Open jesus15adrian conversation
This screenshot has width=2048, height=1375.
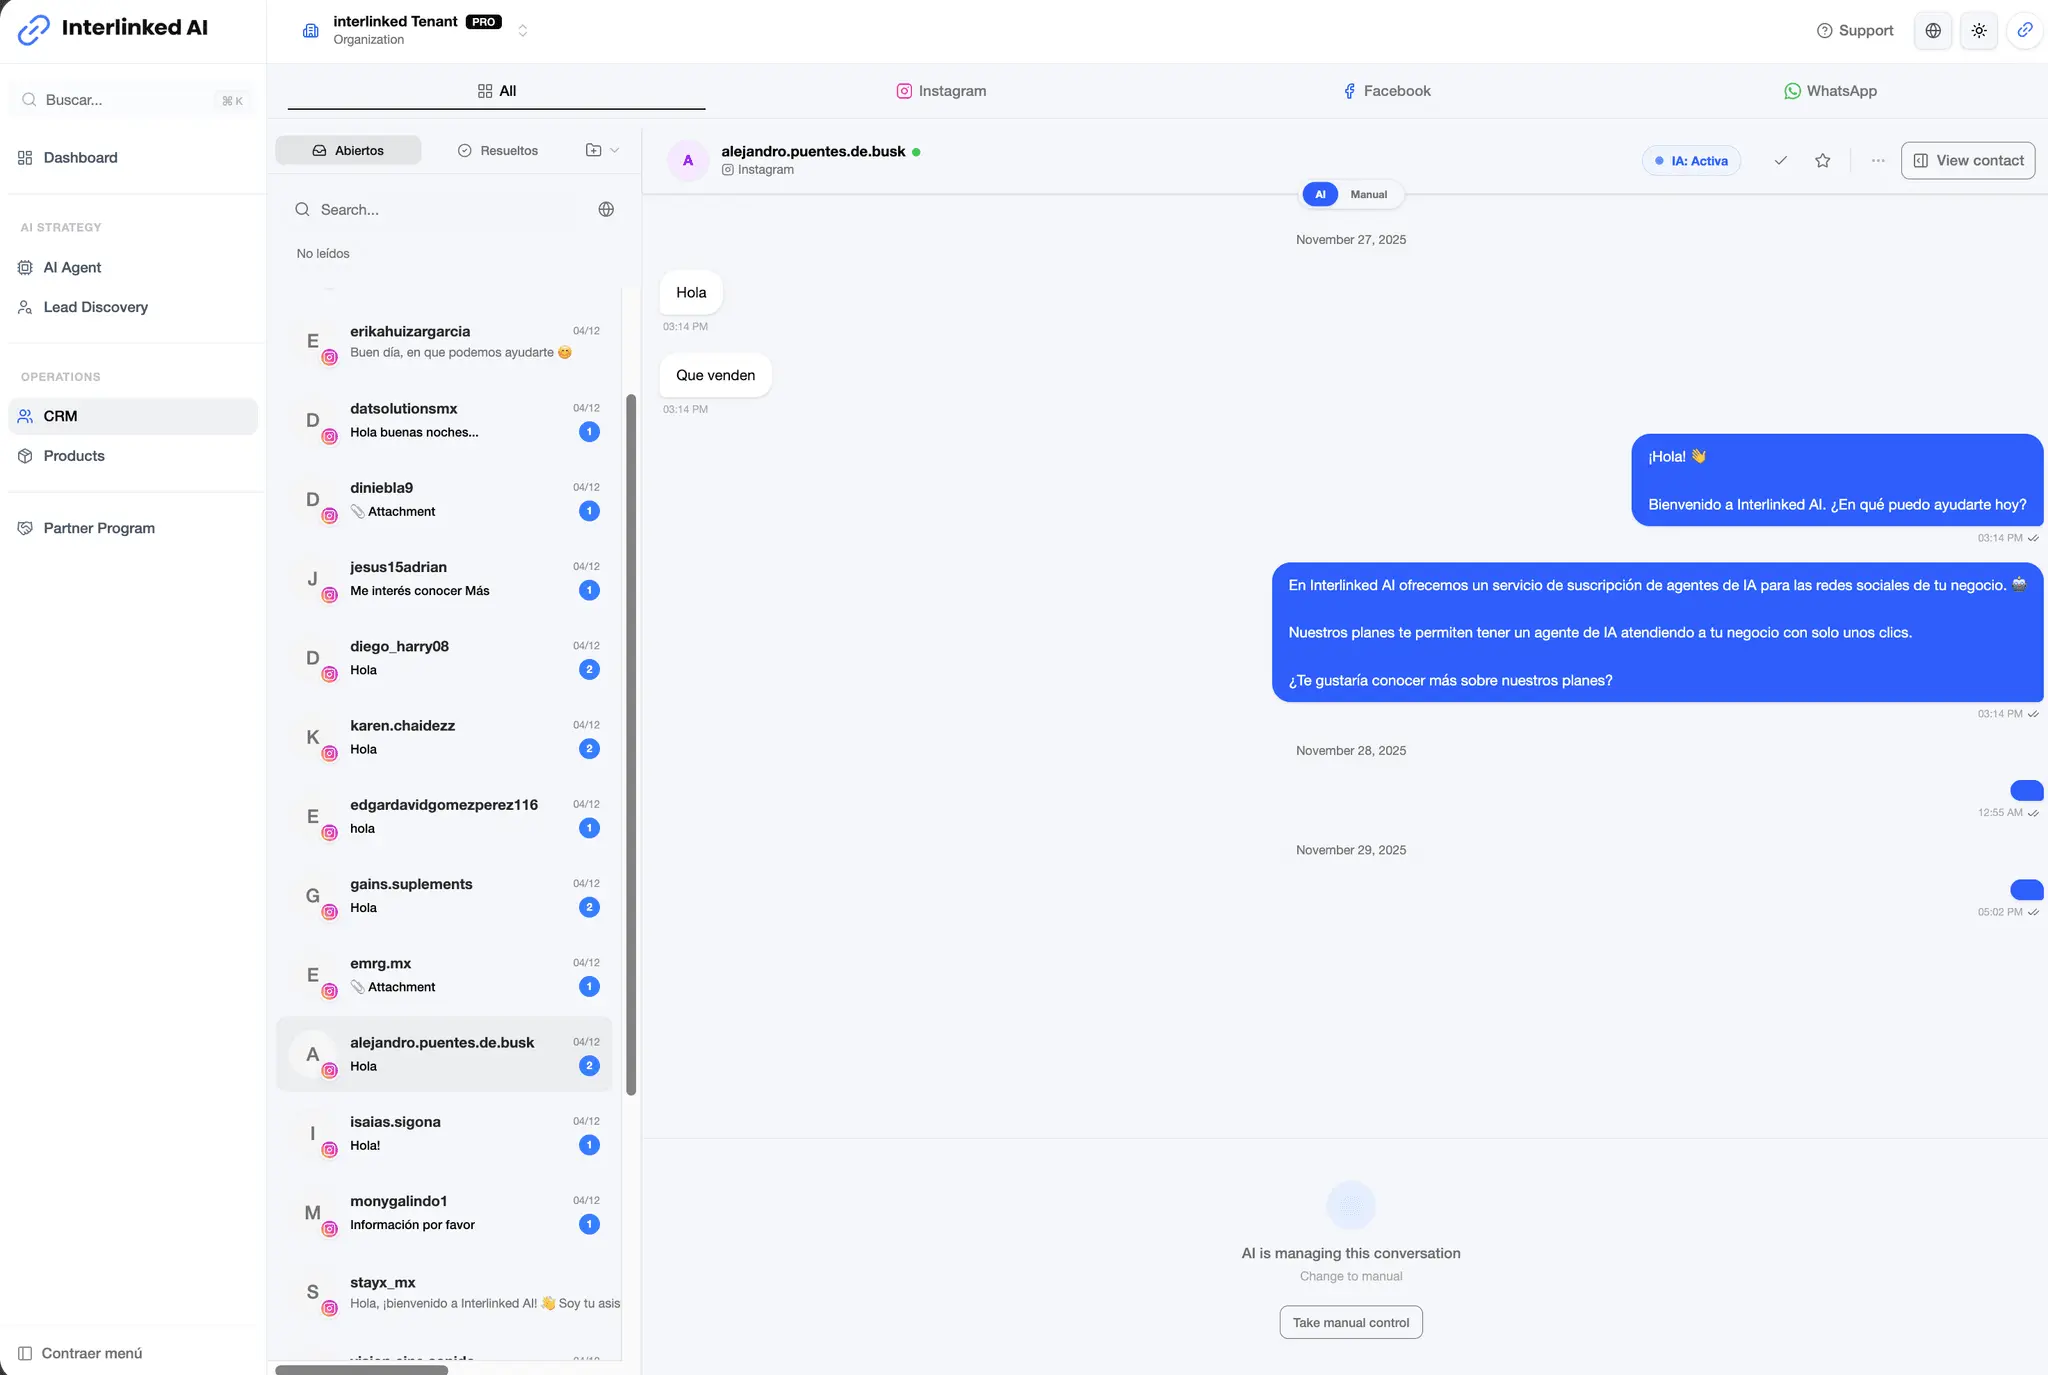pyautogui.click(x=444, y=579)
